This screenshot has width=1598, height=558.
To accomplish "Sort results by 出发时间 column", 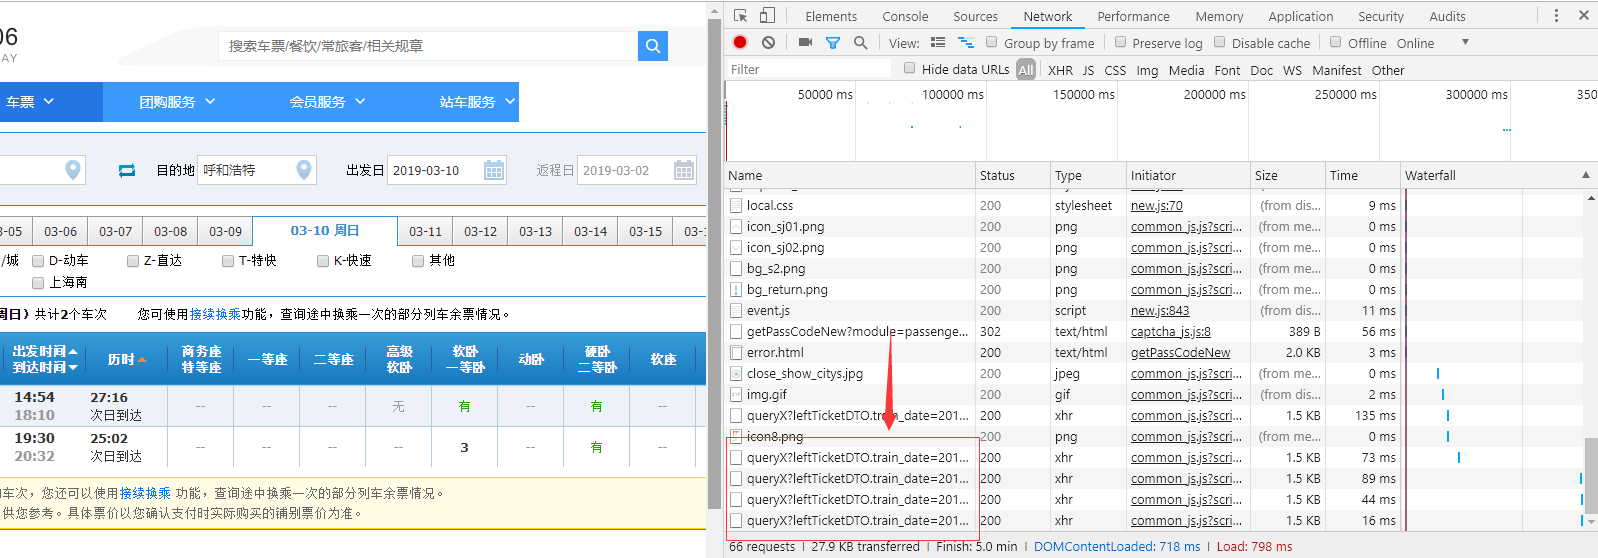I will coord(45,351).
